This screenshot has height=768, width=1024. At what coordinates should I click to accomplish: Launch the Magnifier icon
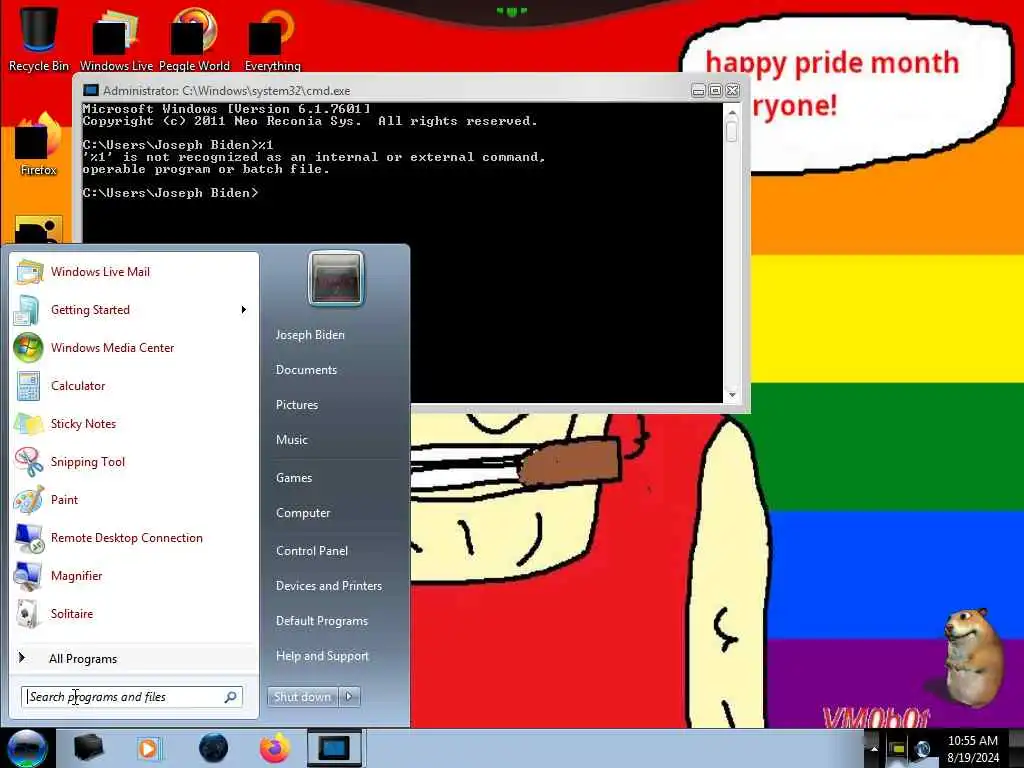pyautogui.click(x=28, y=575)
